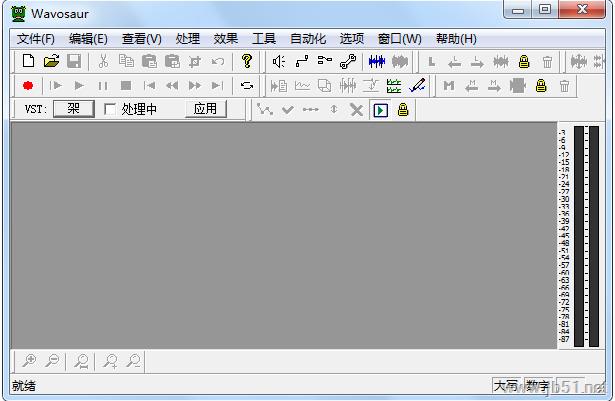
Task: Toggle the green play-in-box automation icon
Action: pyautogui.click(x=380, y=110)
